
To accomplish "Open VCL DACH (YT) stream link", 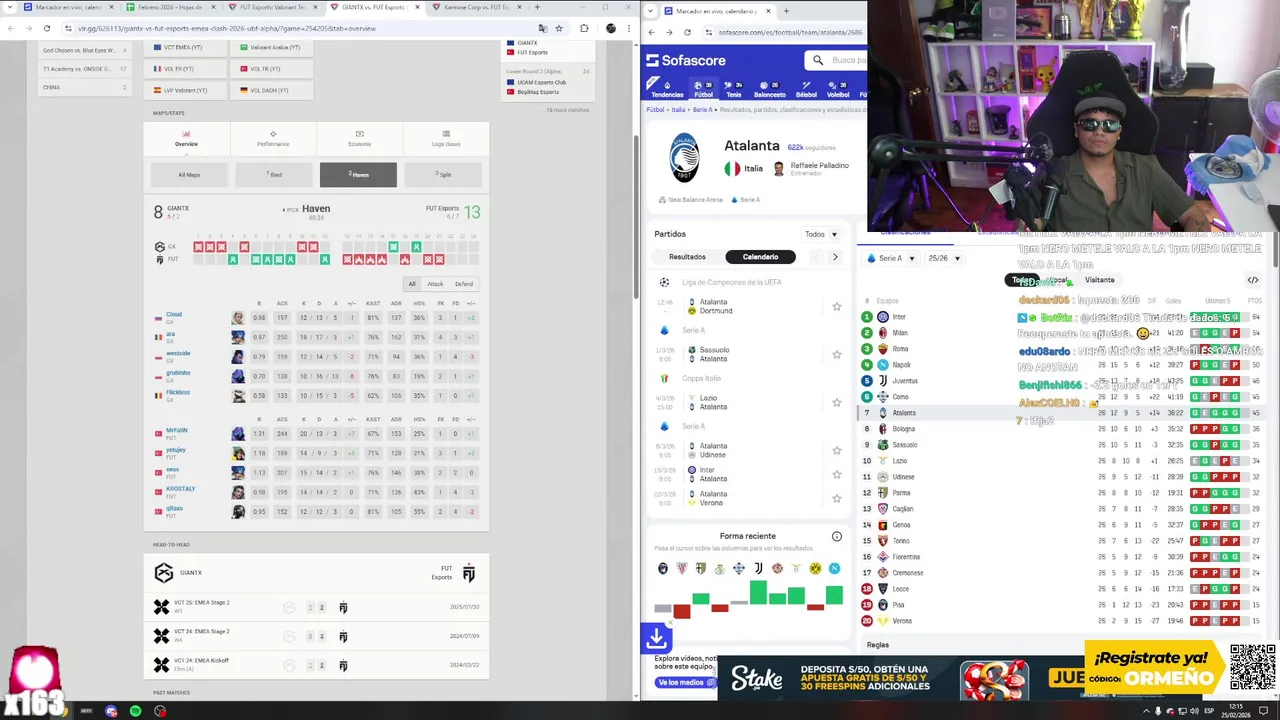I will pos(270,90).
